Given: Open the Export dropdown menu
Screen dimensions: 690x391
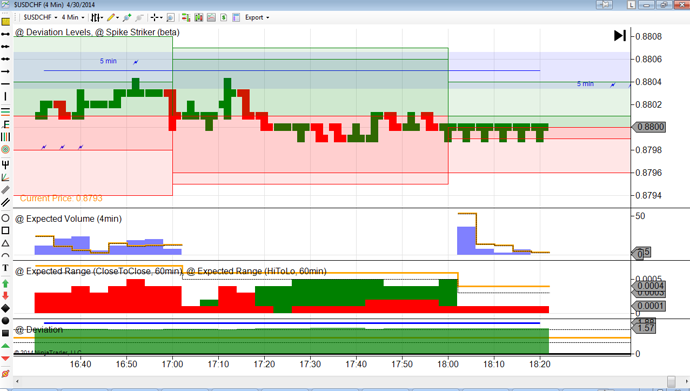Looking at the screenshot, I should pos(257,18).
